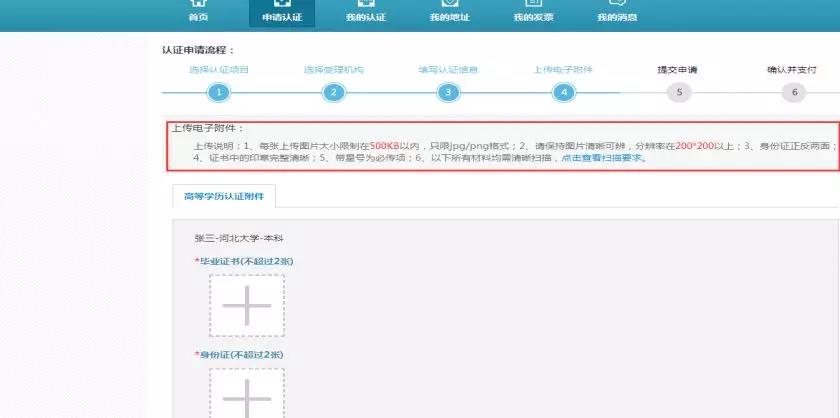This screenshot has height=418, width=840.
Task: Click 选择认证项目 step label
Action: 219,70
